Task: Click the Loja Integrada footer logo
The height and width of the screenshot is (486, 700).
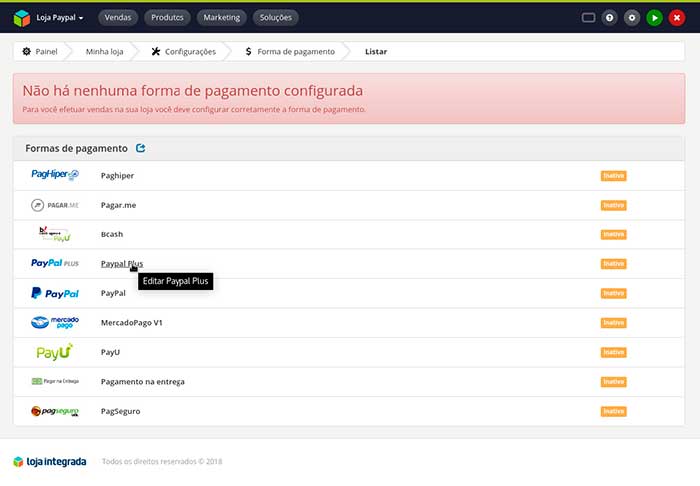Action: 50,461
